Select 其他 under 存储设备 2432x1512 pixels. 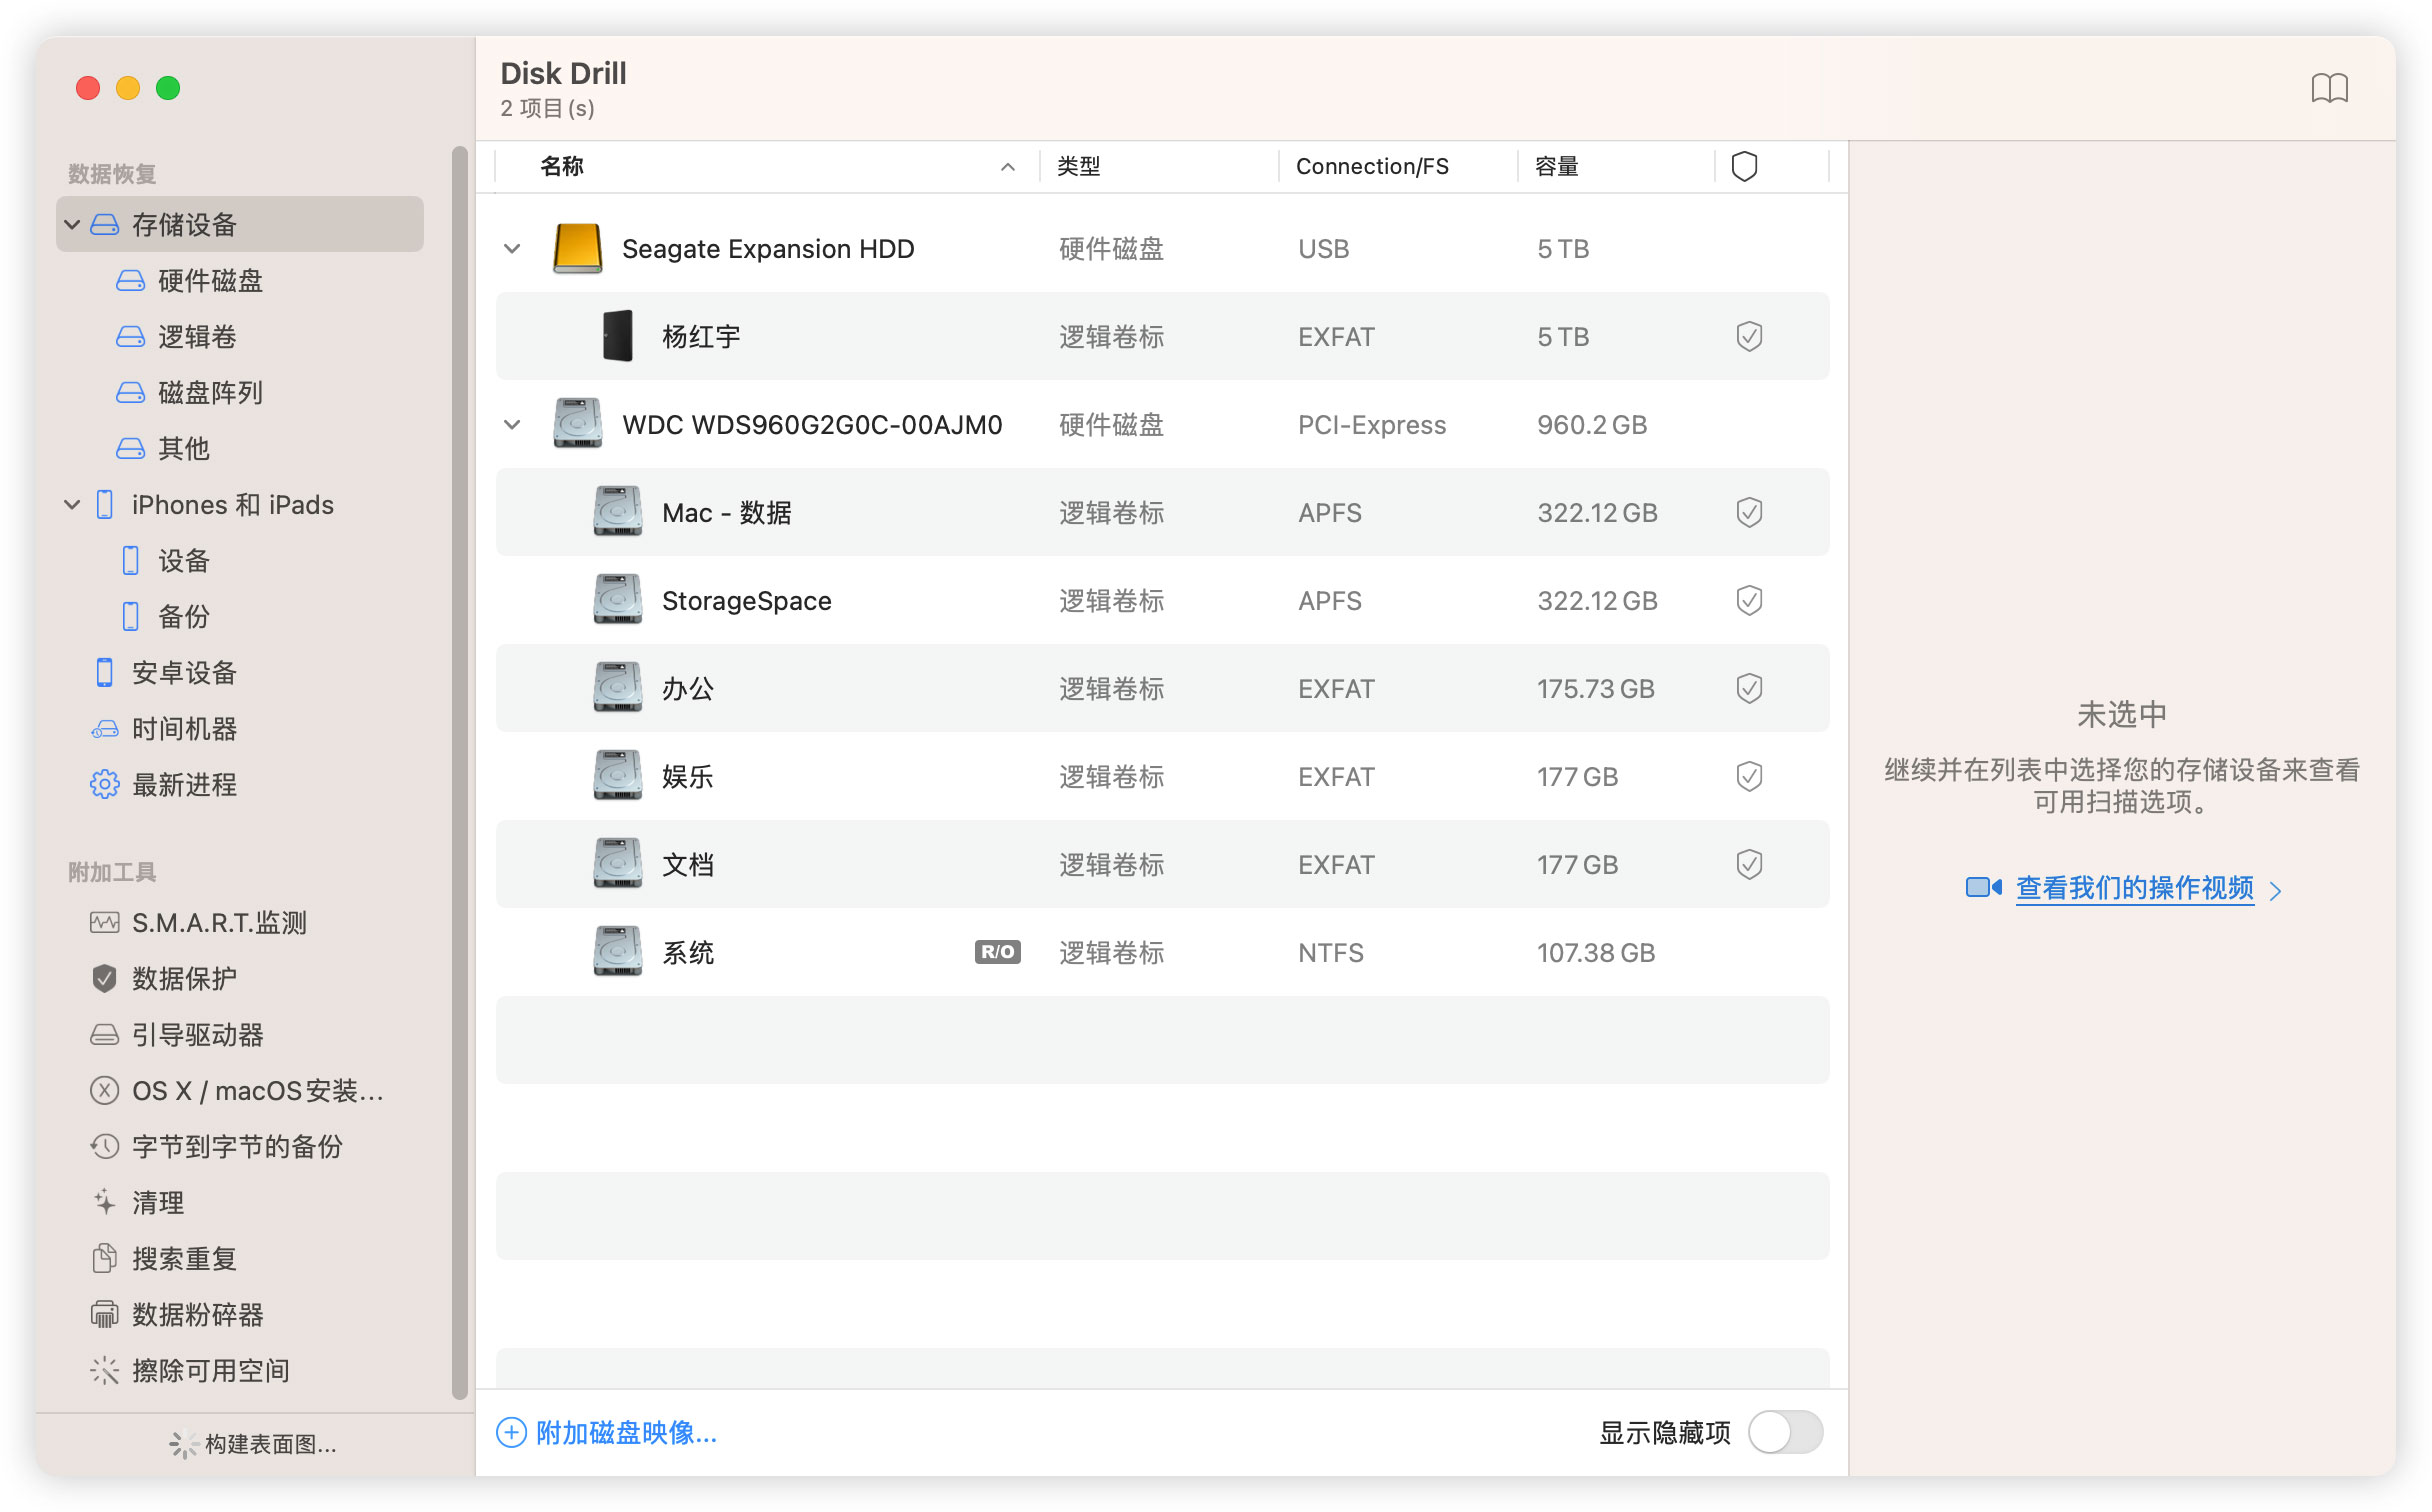(164, 448)
